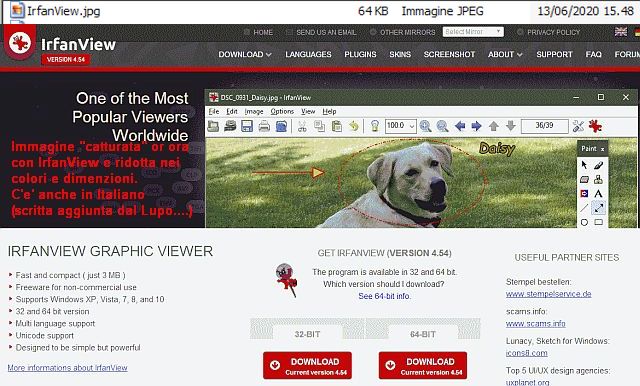
Task: Open the View menu in IrfanView
Action: point(308,111)
